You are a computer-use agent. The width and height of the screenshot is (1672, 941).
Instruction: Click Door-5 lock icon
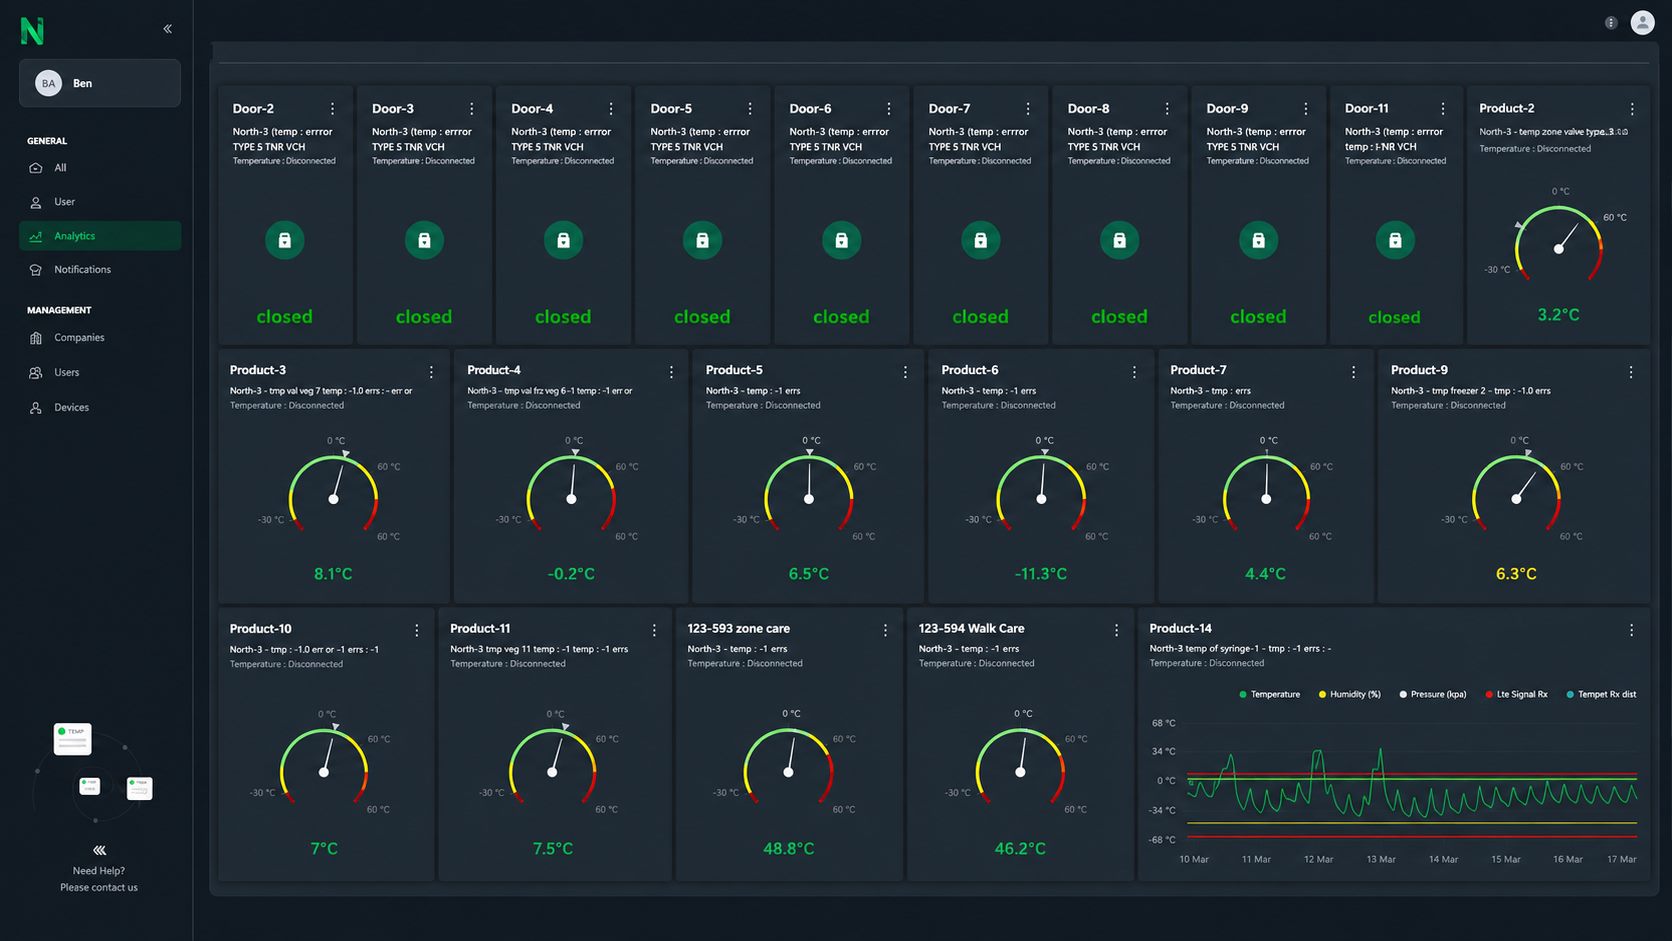(x=702, y=240)
